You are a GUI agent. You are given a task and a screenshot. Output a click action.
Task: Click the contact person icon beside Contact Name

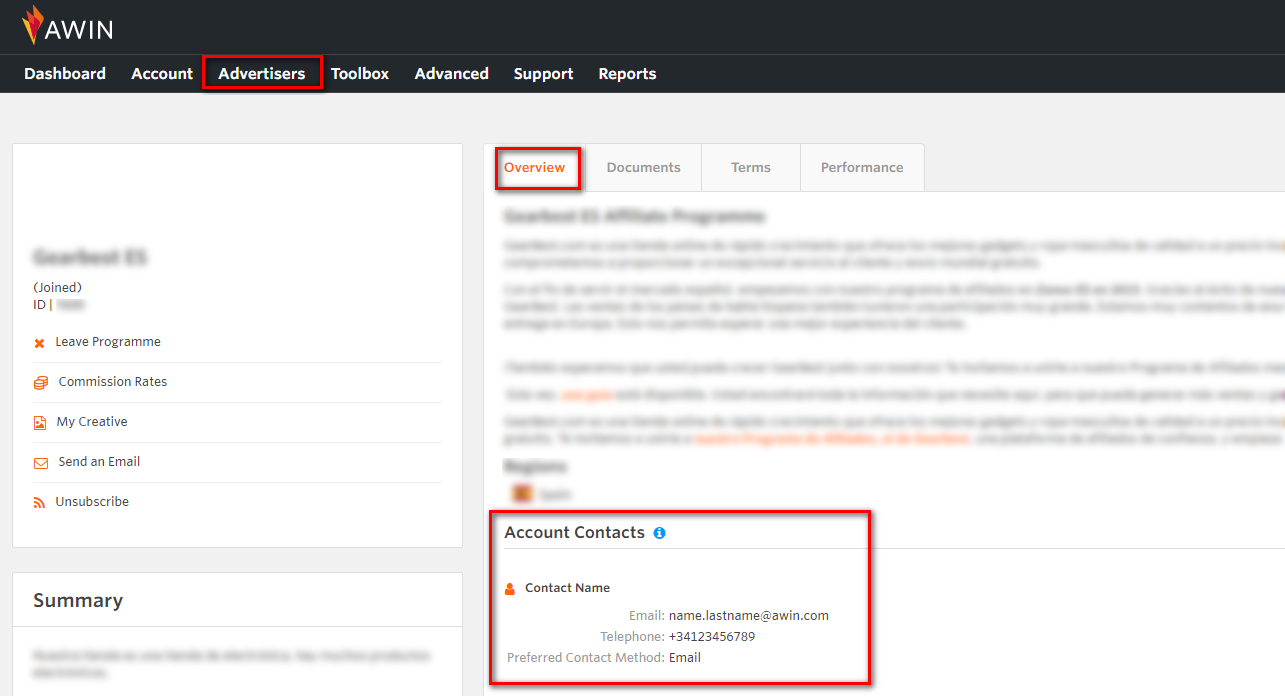tap(512, 587)
